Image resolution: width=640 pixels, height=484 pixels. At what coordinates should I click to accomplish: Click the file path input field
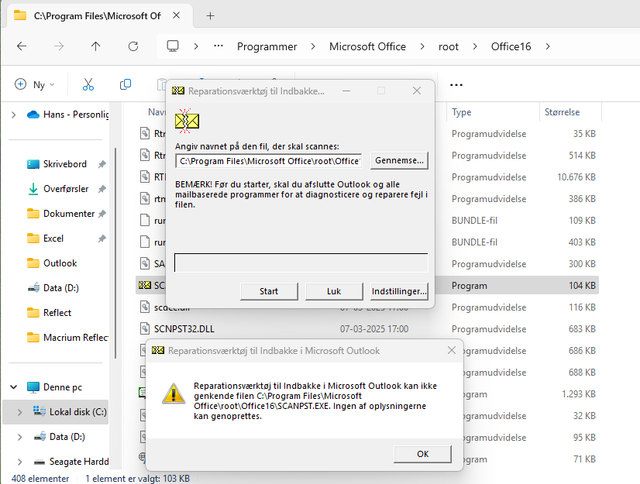[x=269, y=161]
